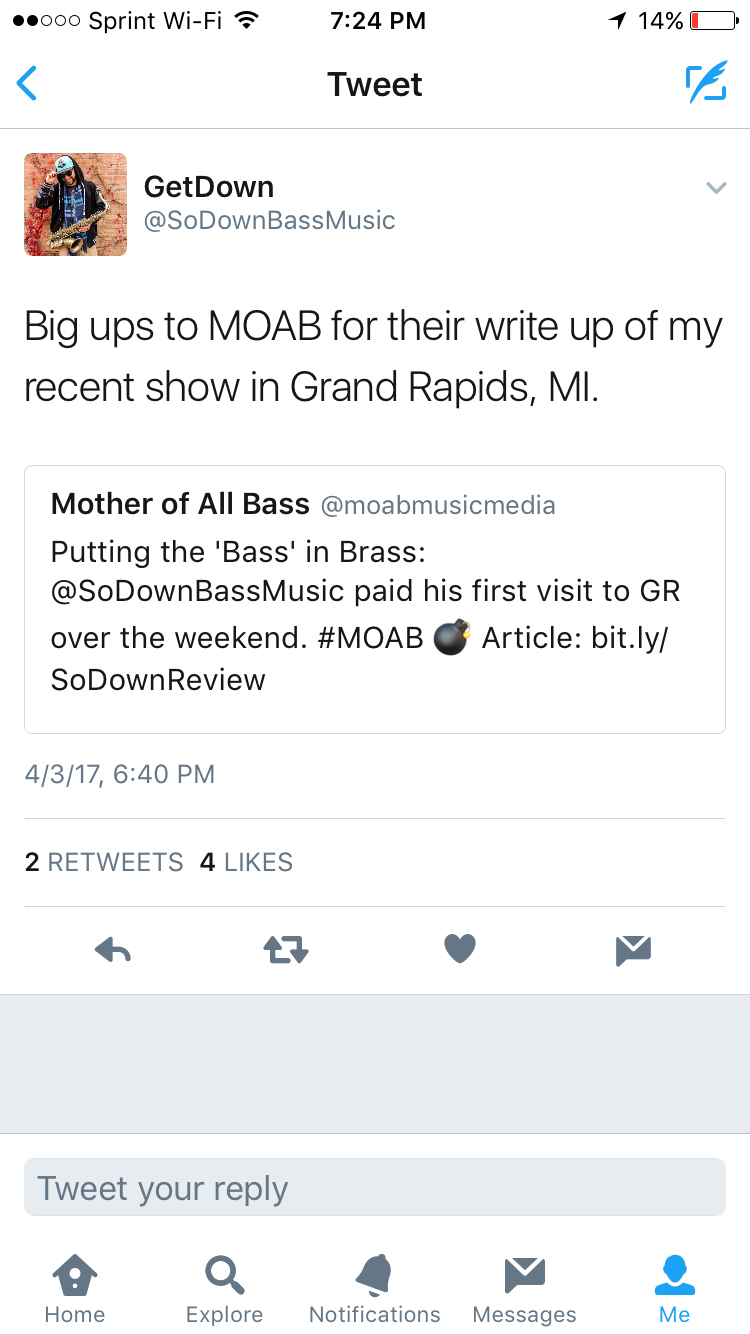
Task: Tap the back arrow icon
Action: pos(27,84)
